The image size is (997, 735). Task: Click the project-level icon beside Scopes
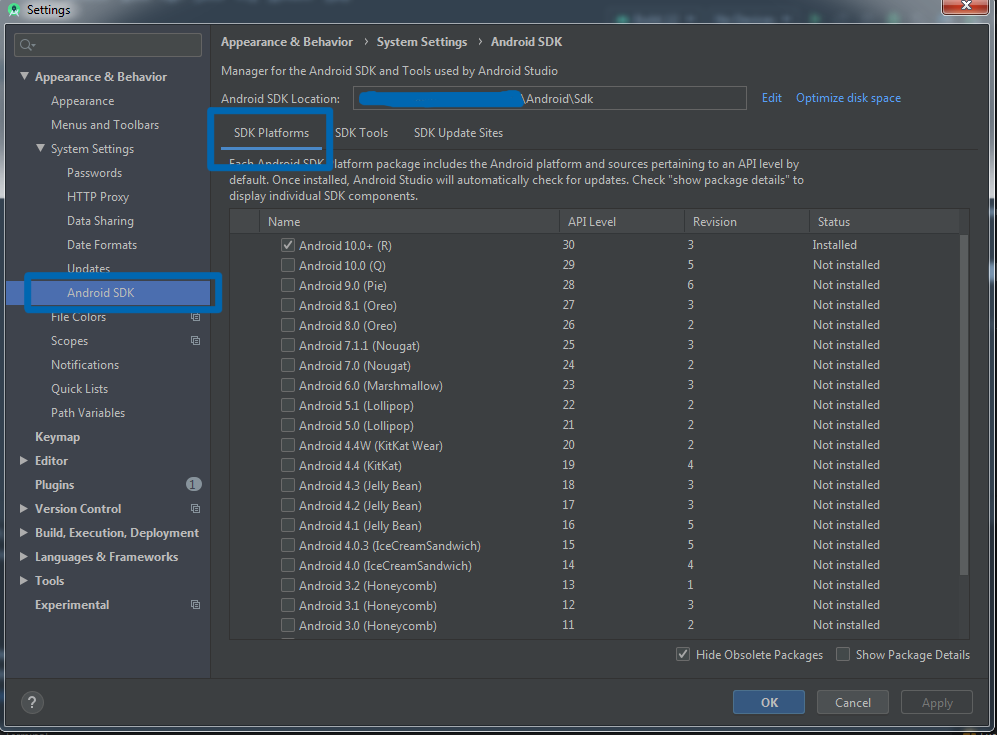[195, 341]
